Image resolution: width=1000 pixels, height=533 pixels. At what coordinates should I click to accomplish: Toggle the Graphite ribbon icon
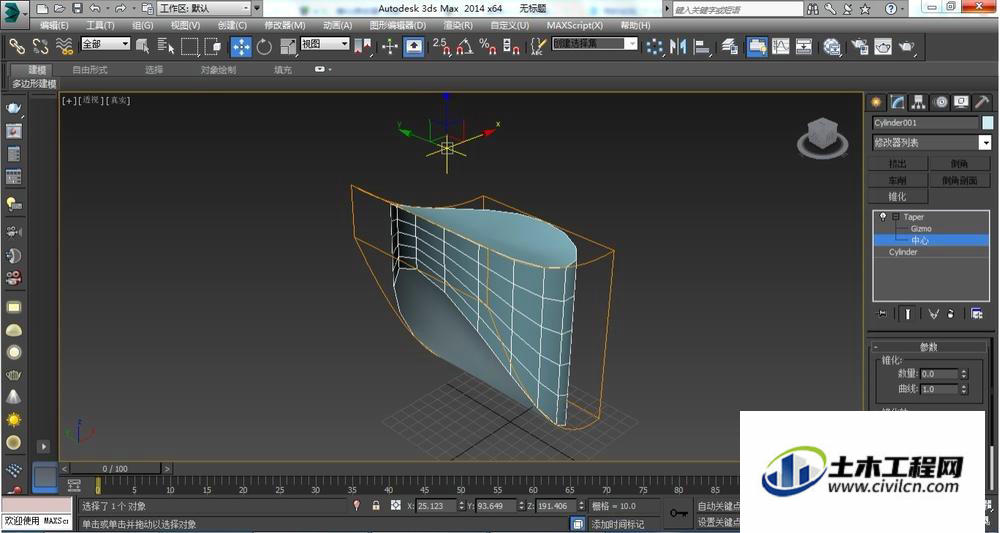coord(756,46)
